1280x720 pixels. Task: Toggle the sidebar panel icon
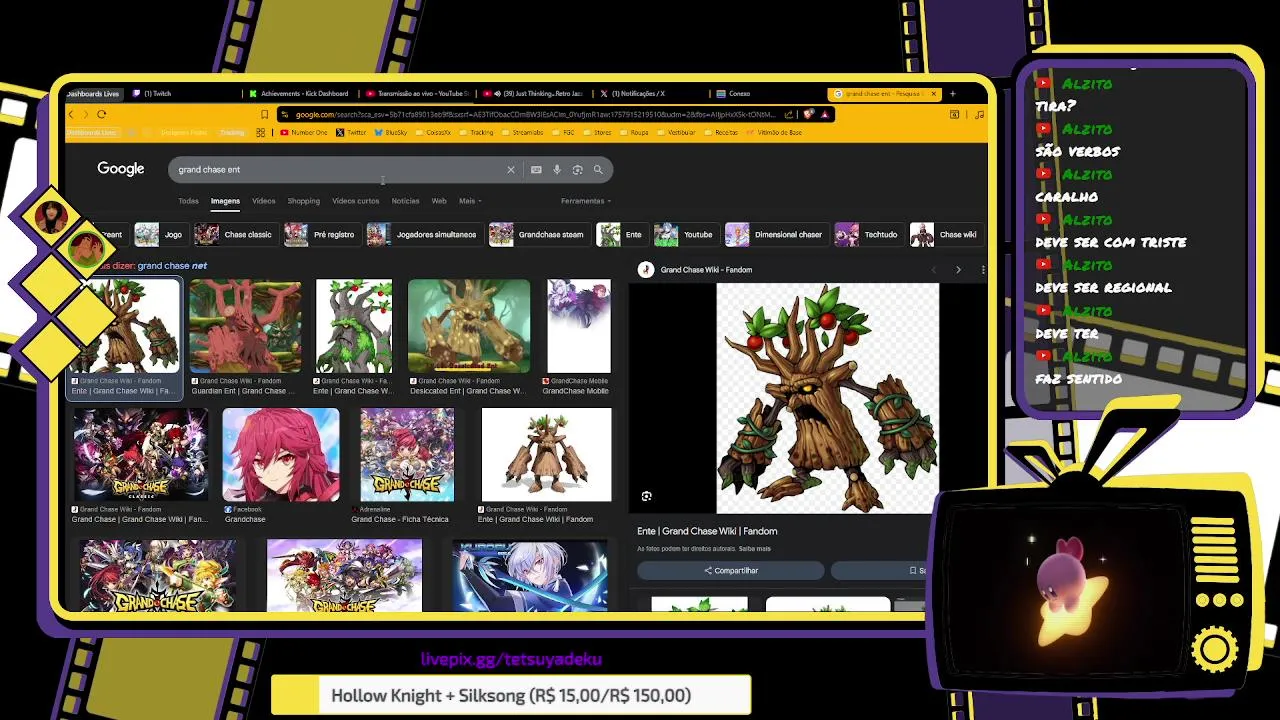pos(954,114)
